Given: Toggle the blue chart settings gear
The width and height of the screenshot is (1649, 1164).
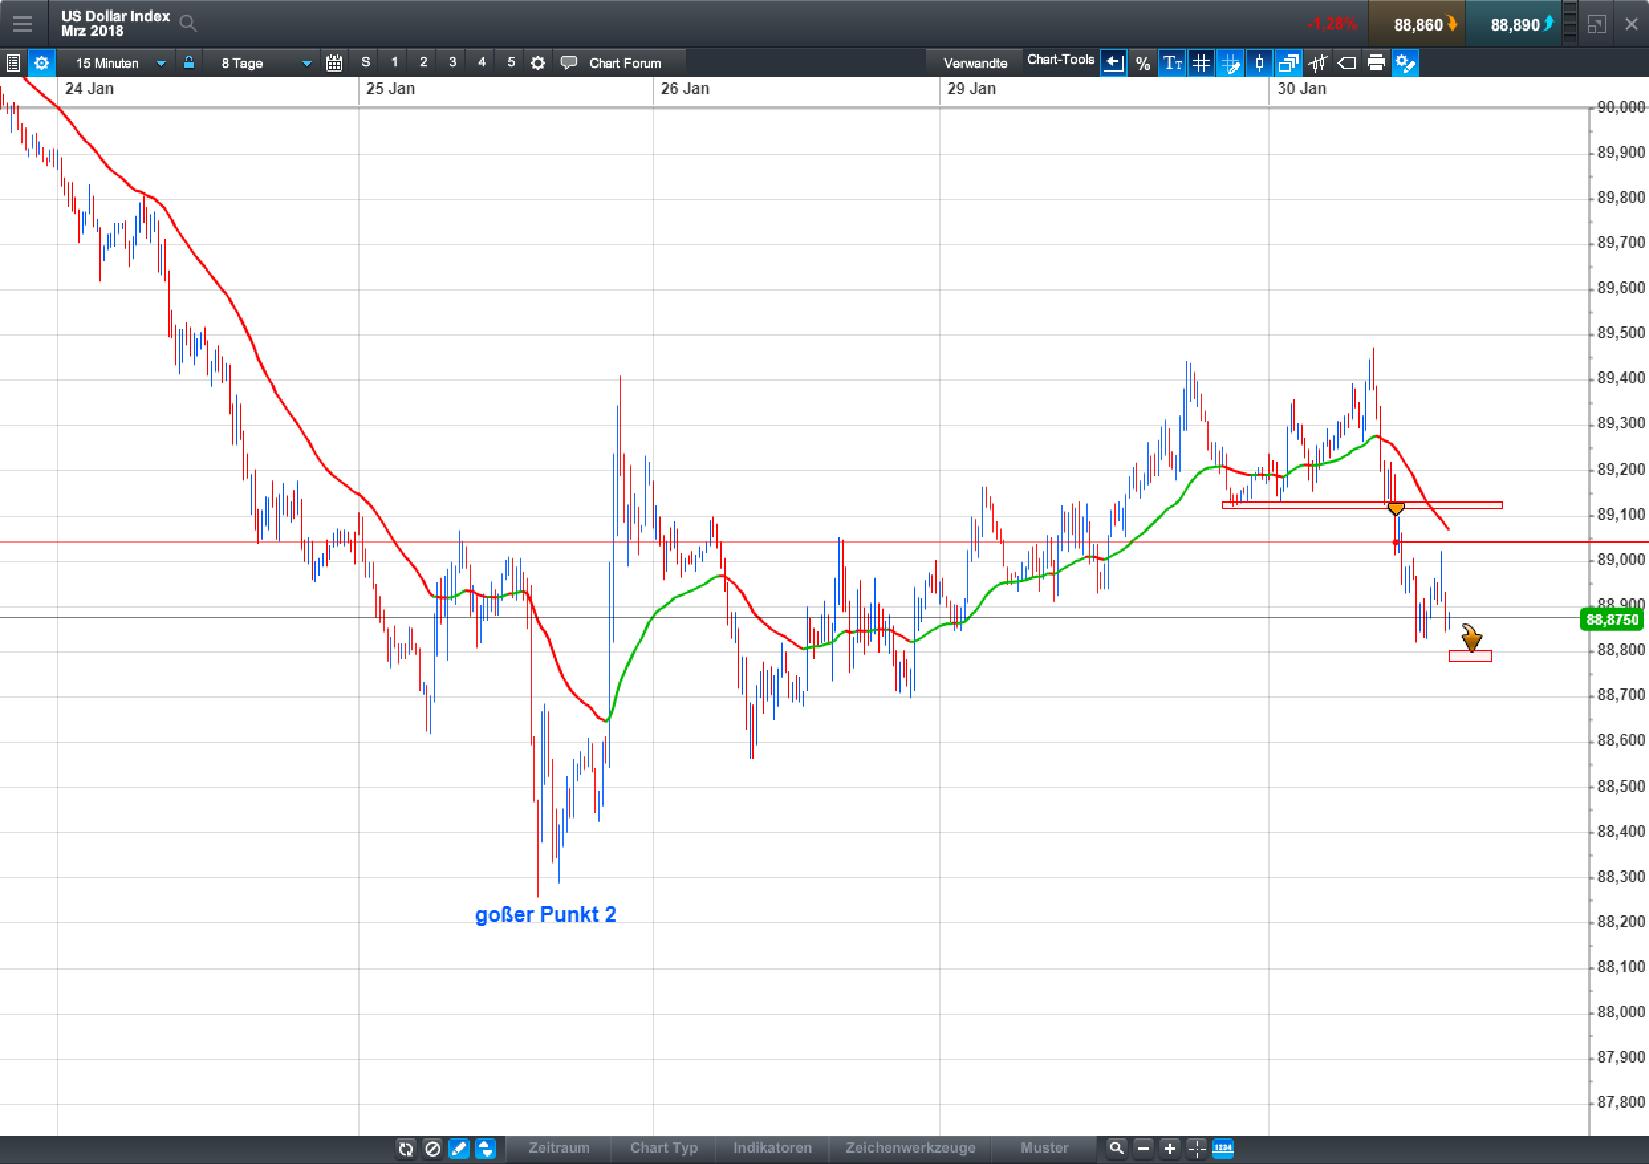Looking at the screenshot, I should (41, 63).
